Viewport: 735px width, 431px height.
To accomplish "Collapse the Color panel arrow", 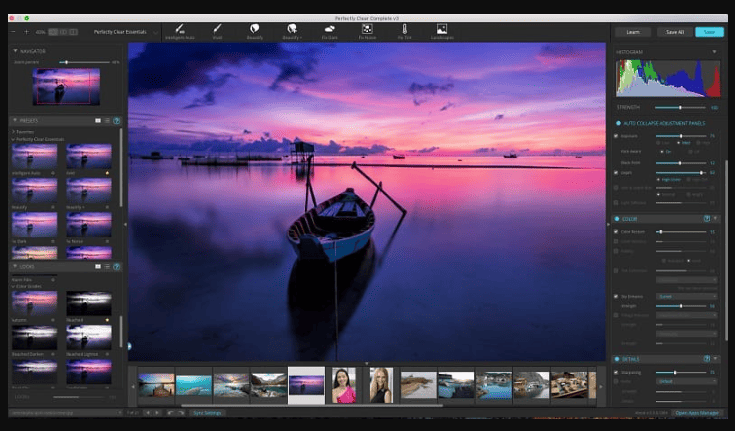I will [x=715, y=219].
